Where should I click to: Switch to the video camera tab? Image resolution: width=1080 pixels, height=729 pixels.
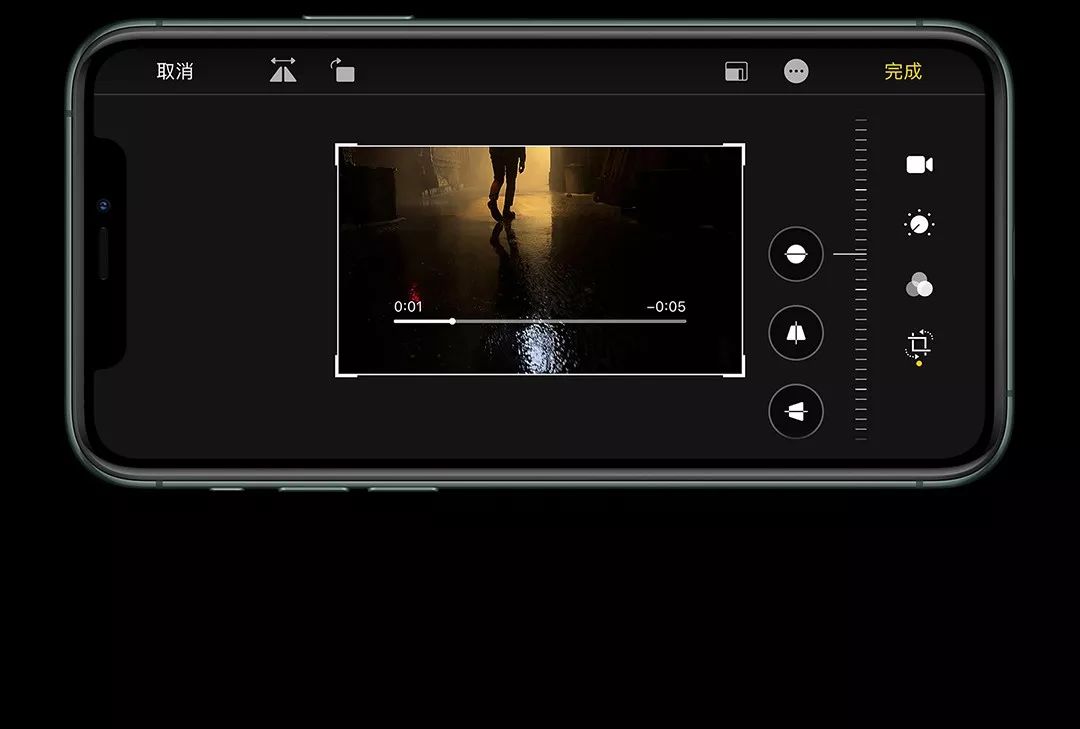919,165
